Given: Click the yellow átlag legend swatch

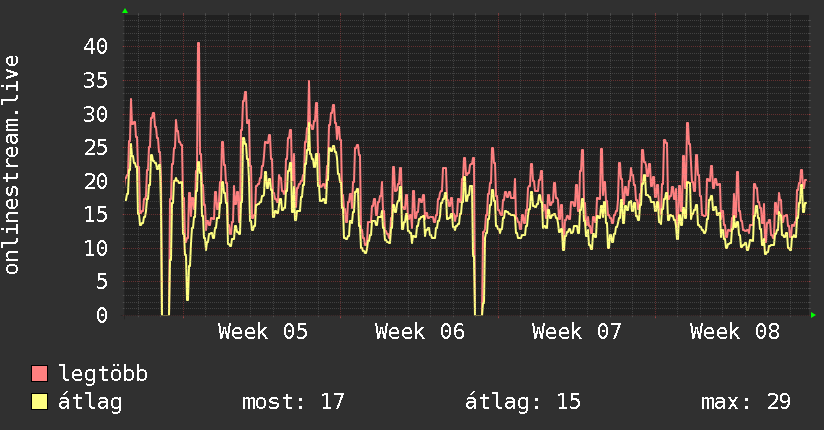Looking at the screenshot, I should coord(39,402).
